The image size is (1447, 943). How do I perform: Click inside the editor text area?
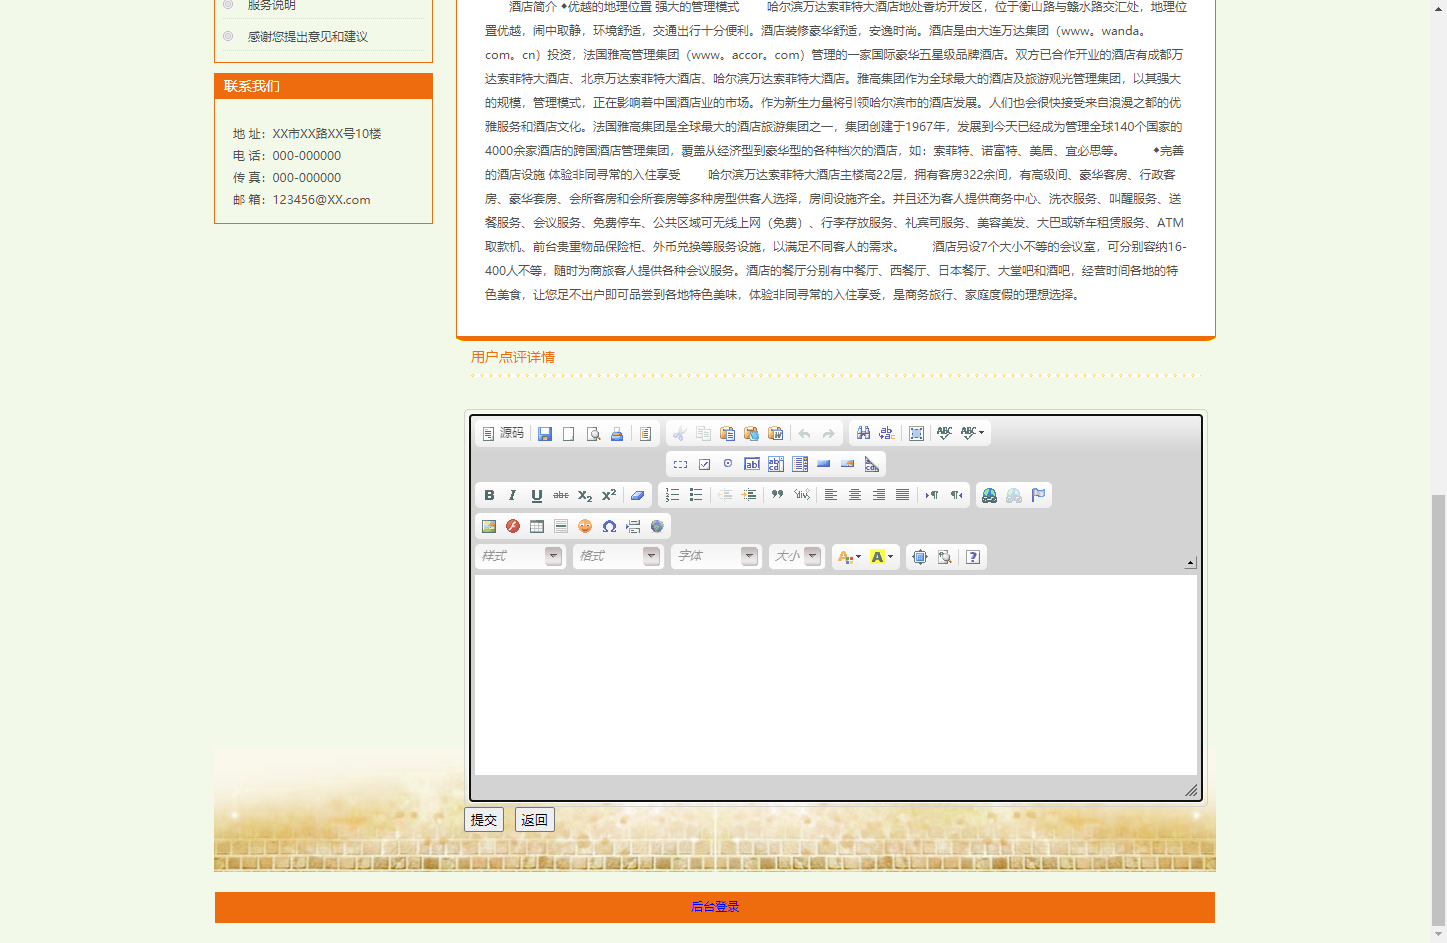[835, 675]
